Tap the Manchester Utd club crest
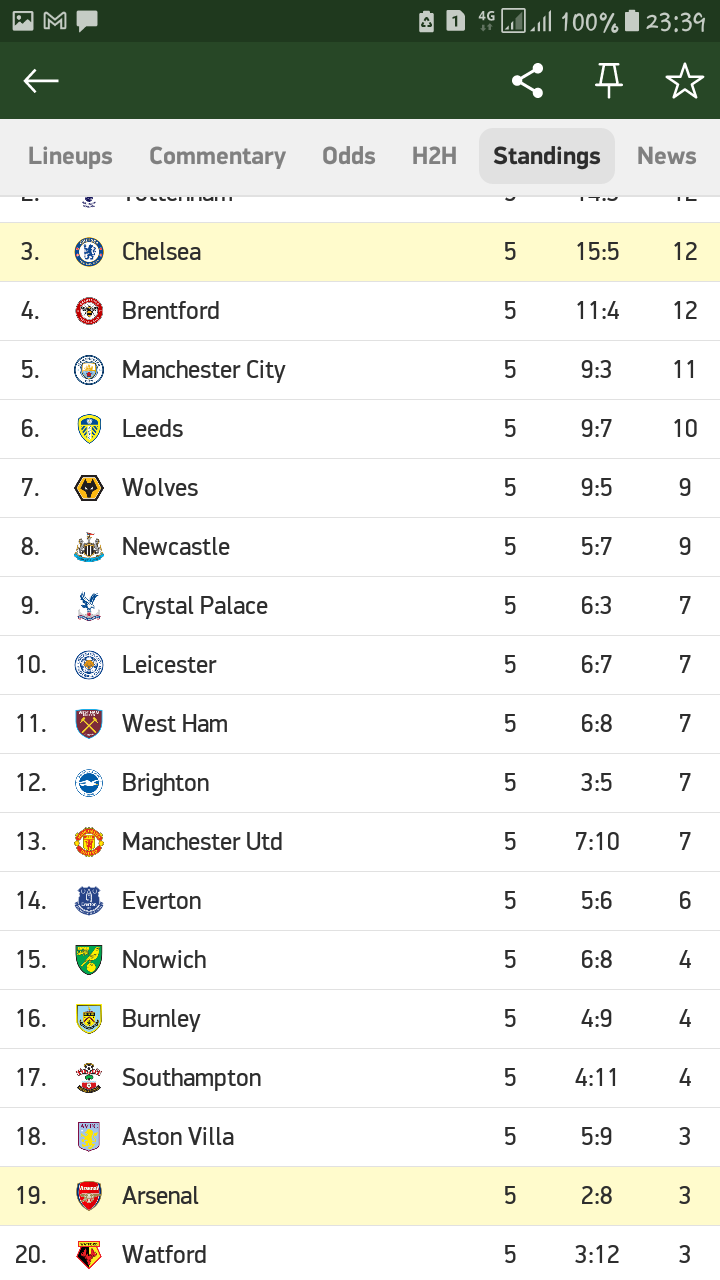 click(x=89, y=842)
